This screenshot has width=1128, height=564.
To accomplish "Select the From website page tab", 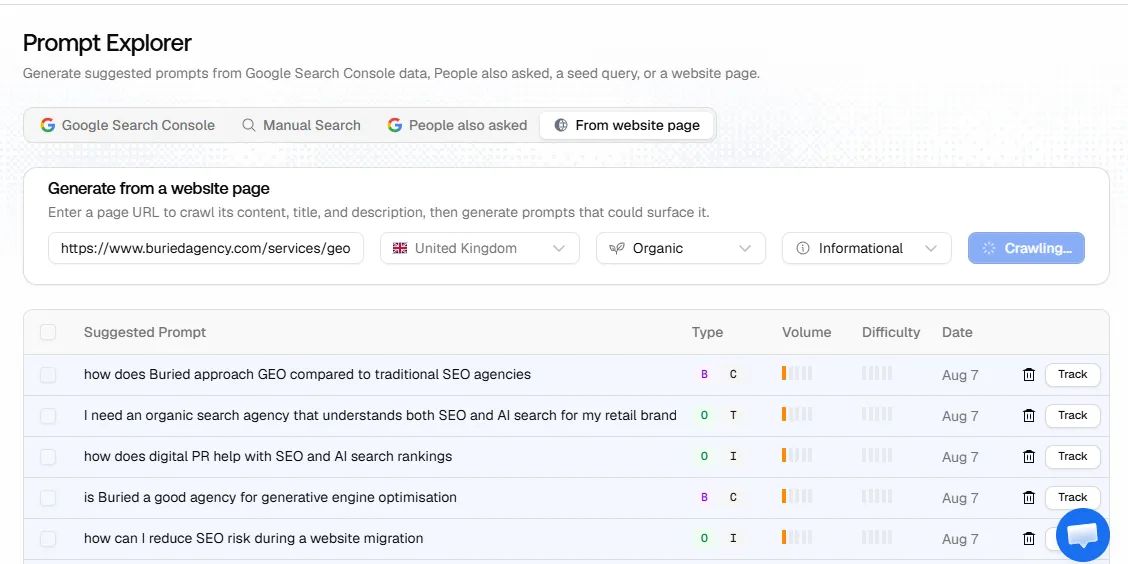I will coord(627,125).
